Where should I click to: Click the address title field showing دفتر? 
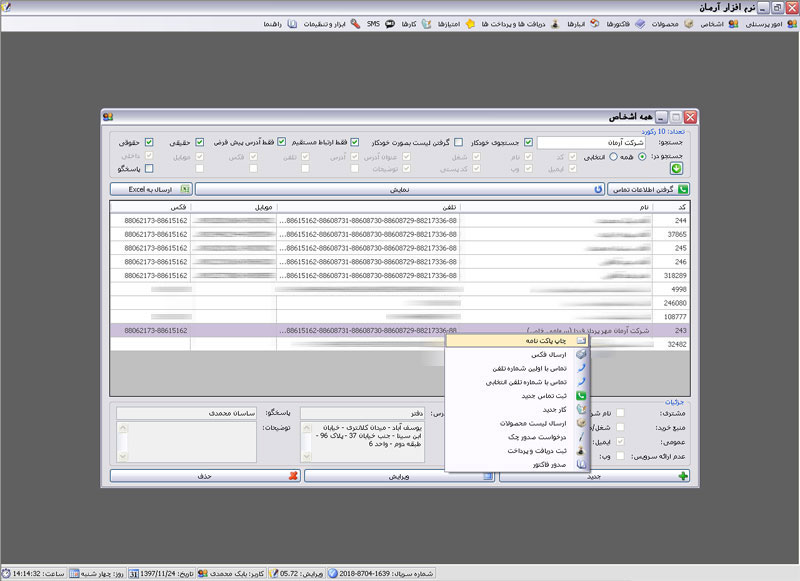pos(363,413)
